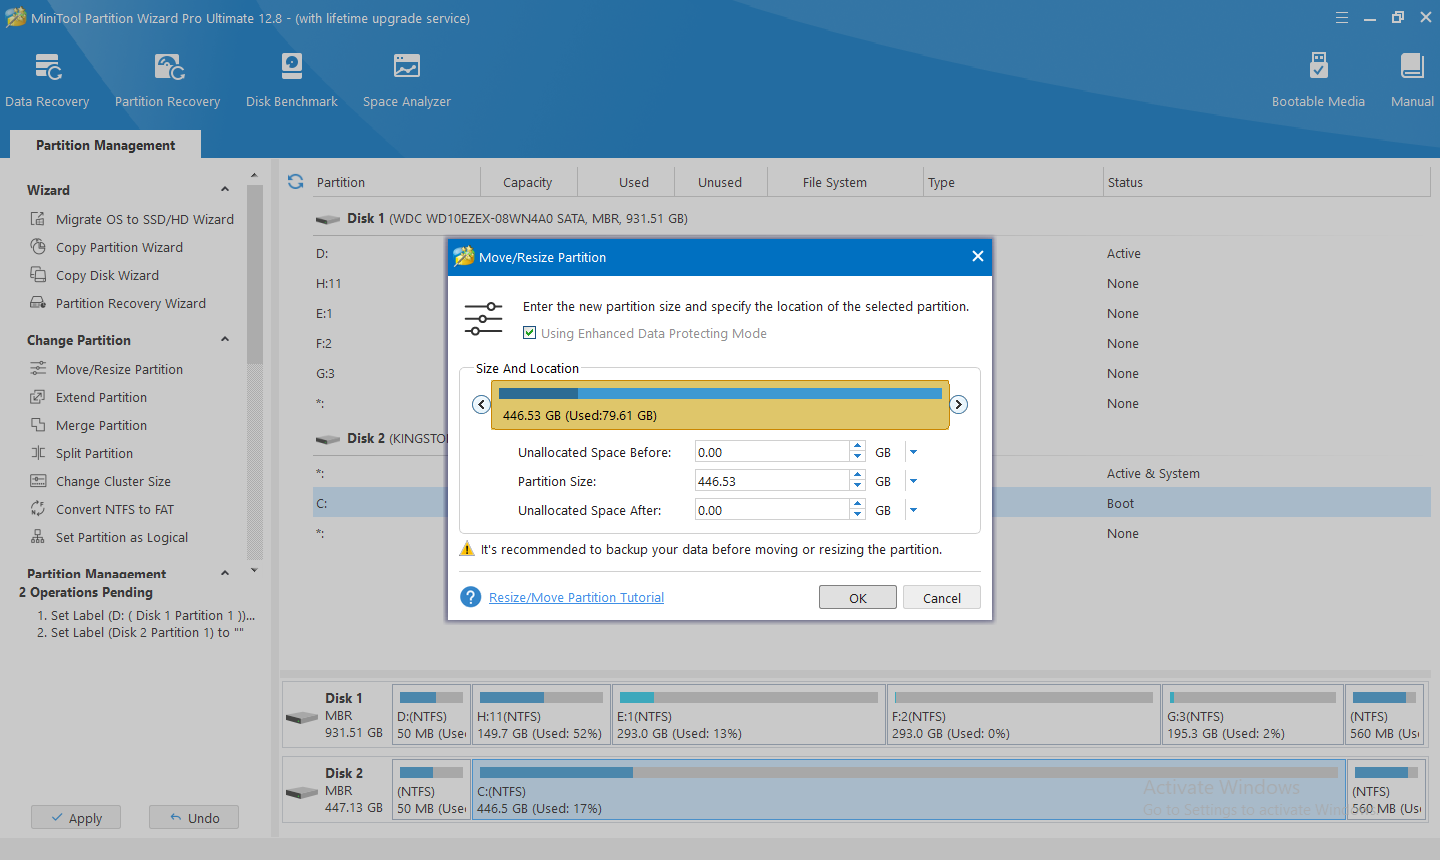Screen dimensions: 1440x860
Task: Click the Set Partition as Logical icon
Action: 38,537
